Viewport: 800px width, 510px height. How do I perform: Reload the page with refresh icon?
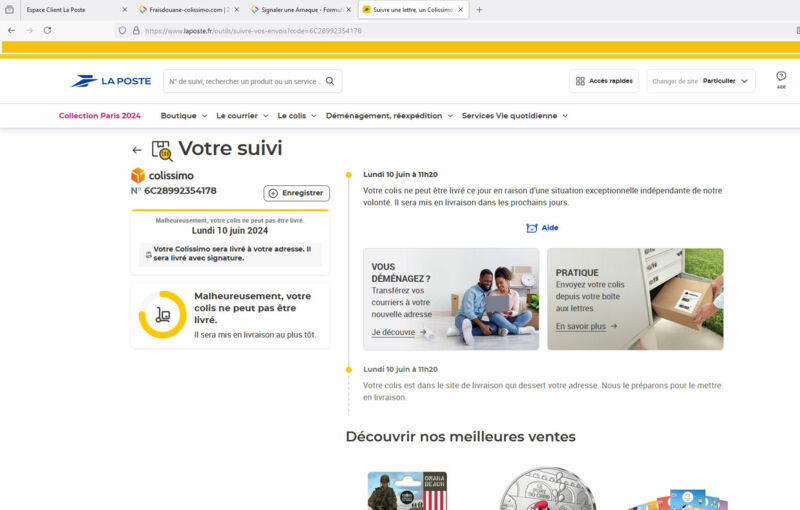47,31
